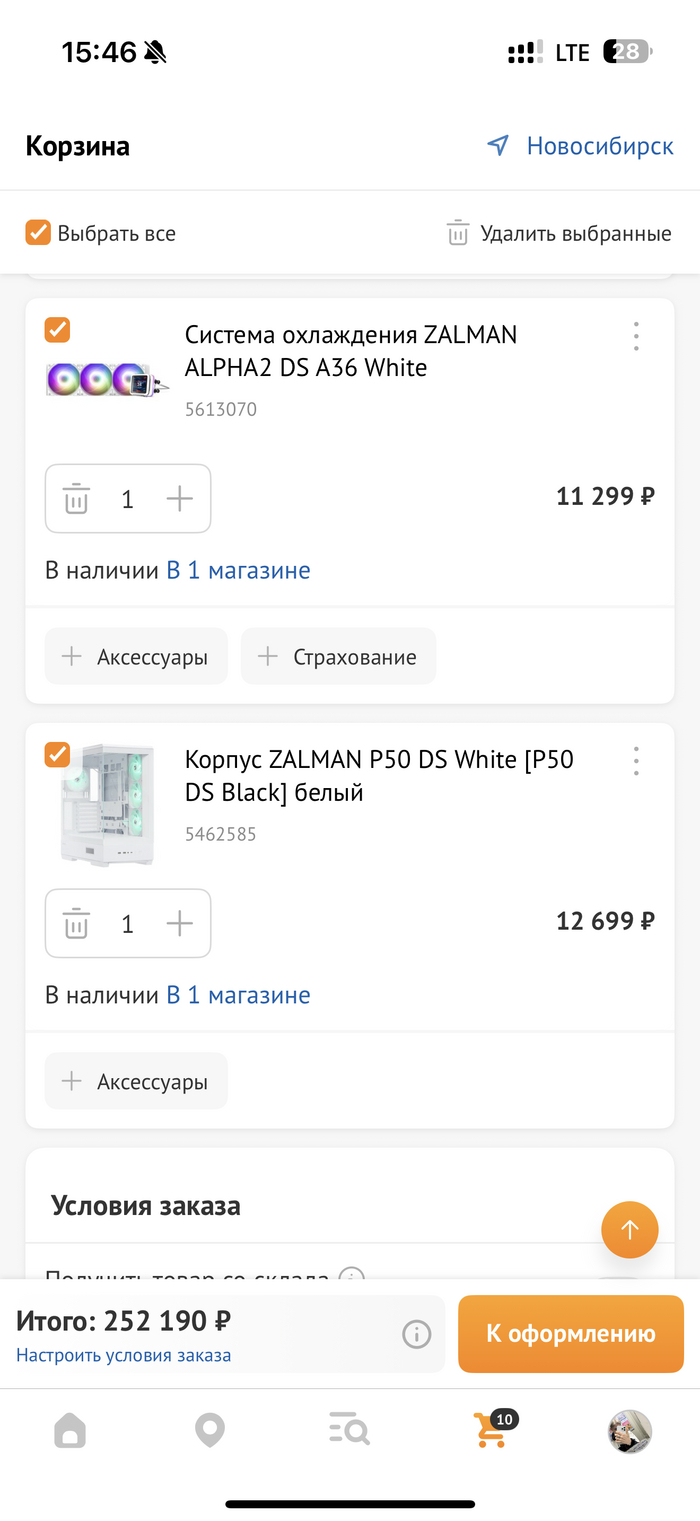Image resolution: width=700 pixels, height=1521 pixels.
Task: Open three-dot menu for ZALMAN P50 case
Action: pyautogui.click(x=636, y=761)
